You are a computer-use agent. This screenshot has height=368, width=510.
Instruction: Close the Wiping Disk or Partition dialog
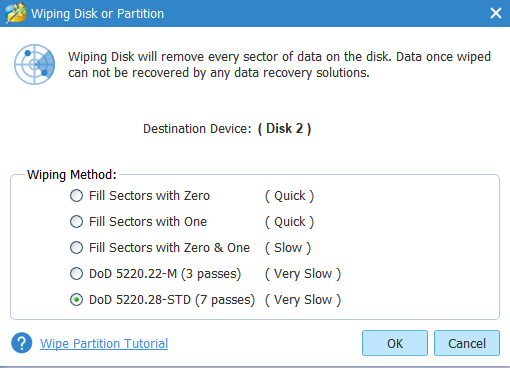496,13
